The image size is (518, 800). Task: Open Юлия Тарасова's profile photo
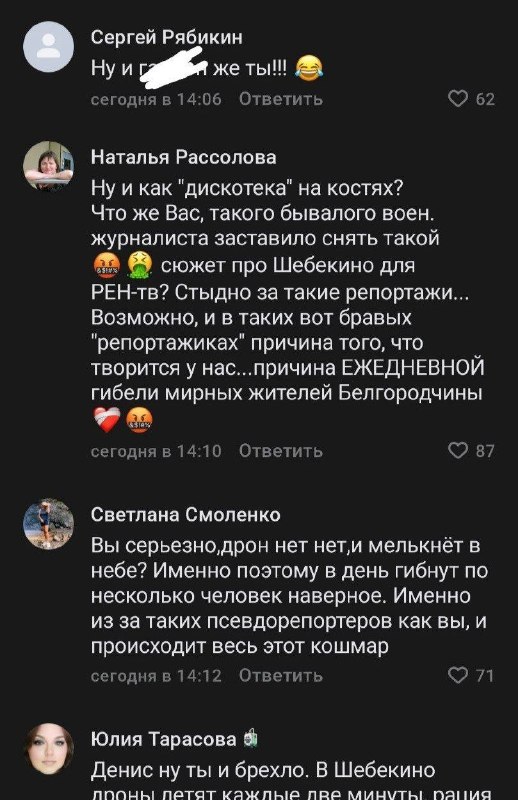pyautogui.click(x=48, y=748)
